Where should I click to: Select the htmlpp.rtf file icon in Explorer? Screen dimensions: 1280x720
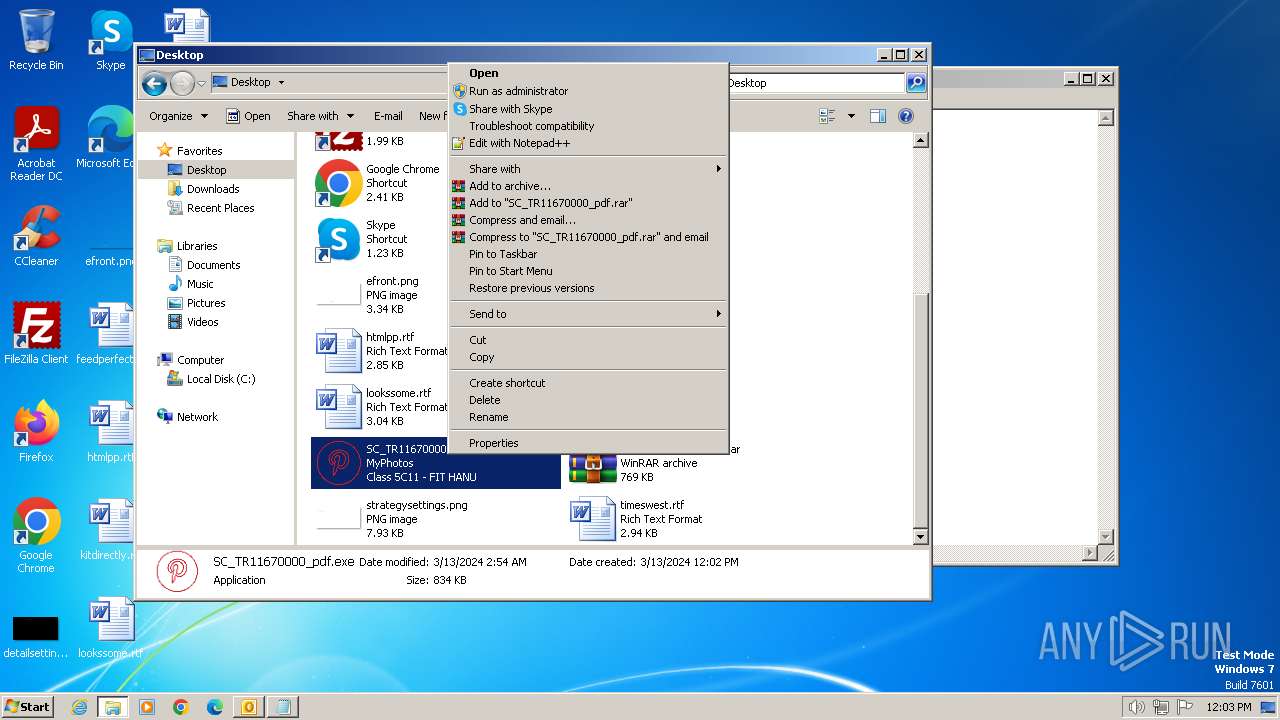click(338, 351)
